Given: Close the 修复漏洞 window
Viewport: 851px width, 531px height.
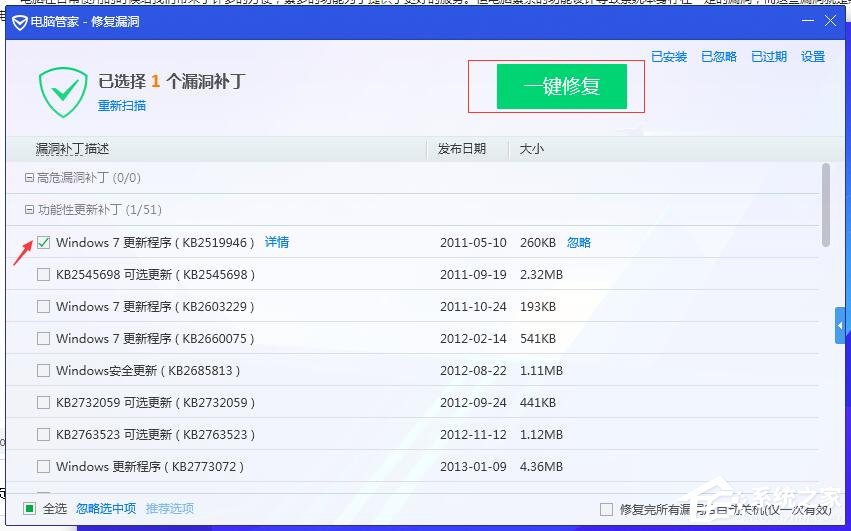Looking at the screenshot, I should click(x=830, y=21).
